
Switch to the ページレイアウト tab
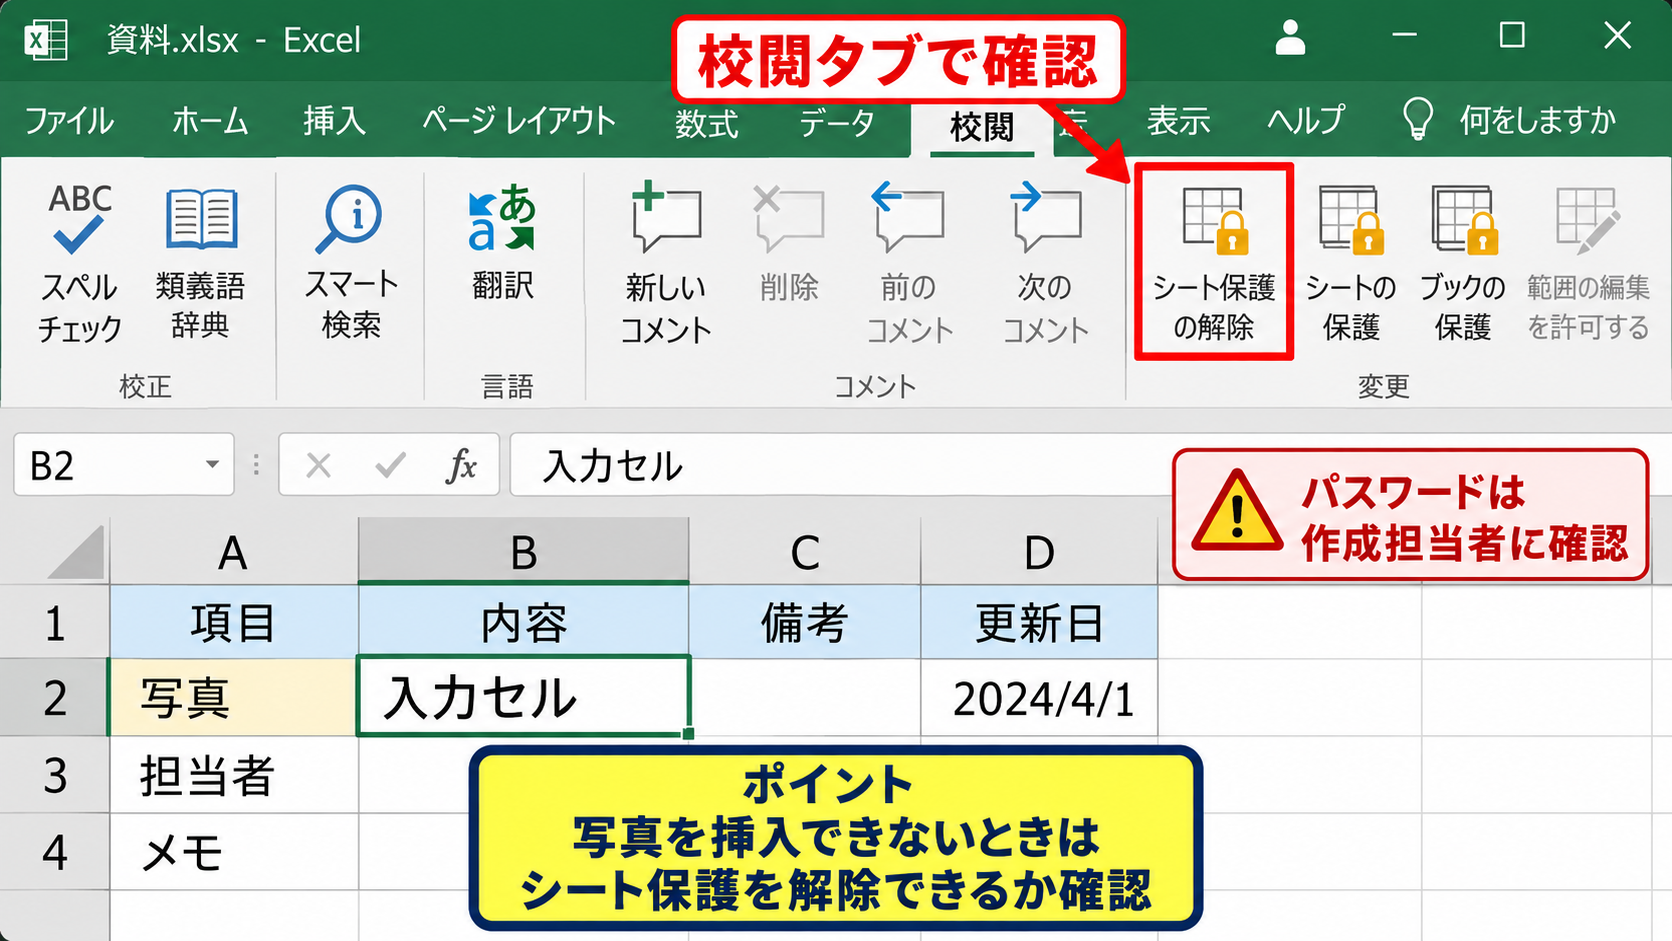coord(518,121)
